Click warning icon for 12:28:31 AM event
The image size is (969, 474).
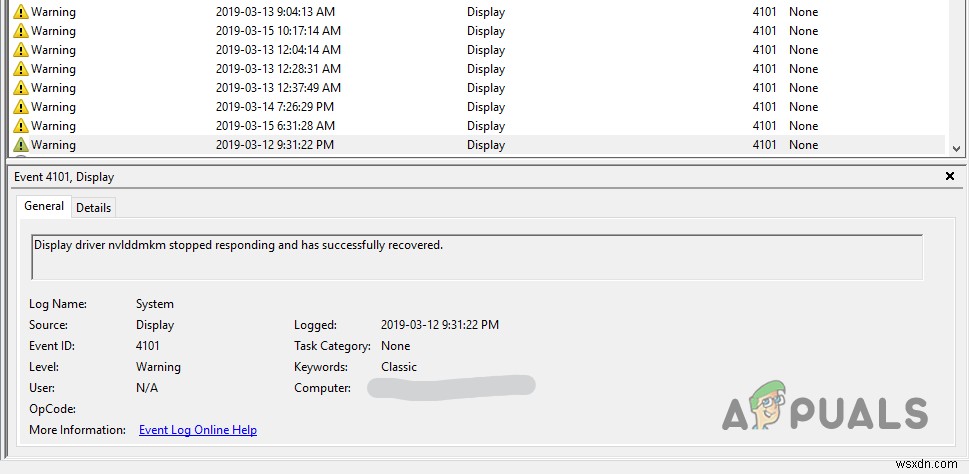[x=21, y=69]
